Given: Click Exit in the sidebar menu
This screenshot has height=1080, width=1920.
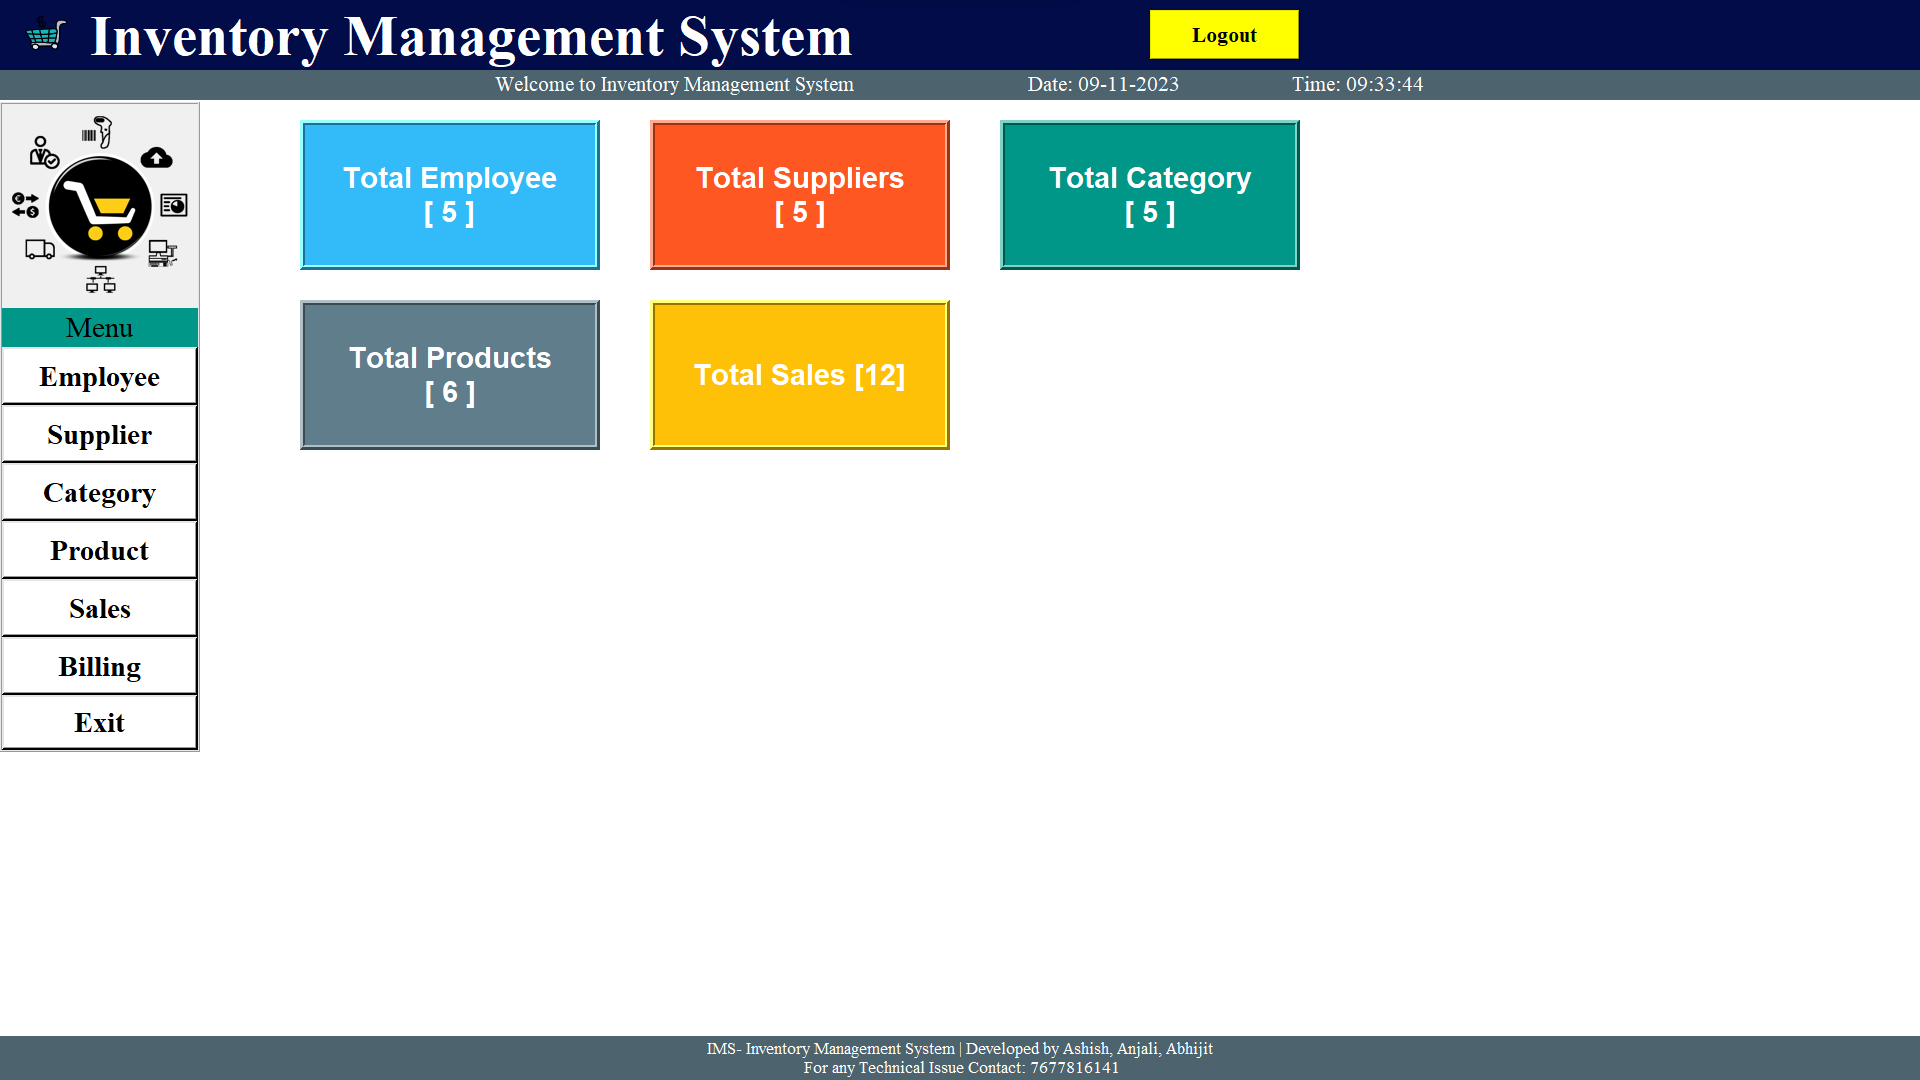Looking at the screenshot, I should tap(99, 722).
